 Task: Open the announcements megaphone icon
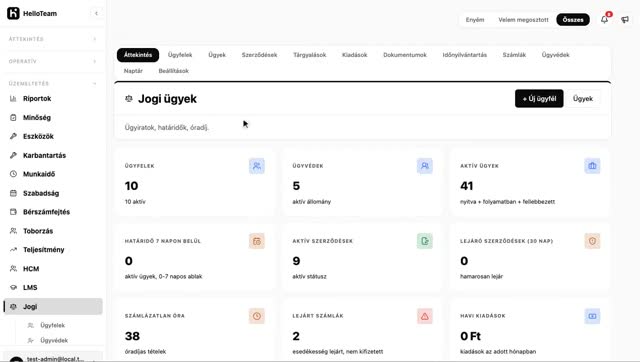point(625,20)
